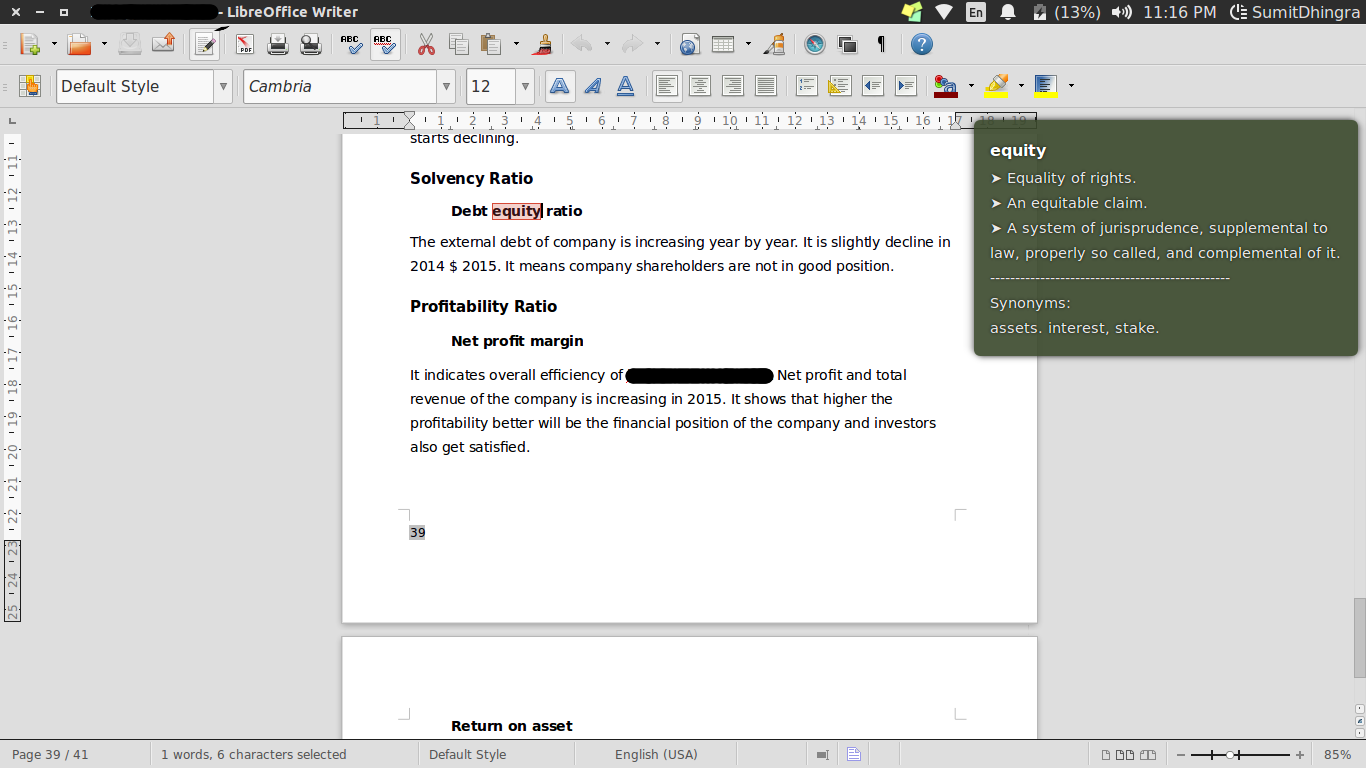Adjust the zoom slider in status bar
The image size is (1366, 768).
(1231, 755)
